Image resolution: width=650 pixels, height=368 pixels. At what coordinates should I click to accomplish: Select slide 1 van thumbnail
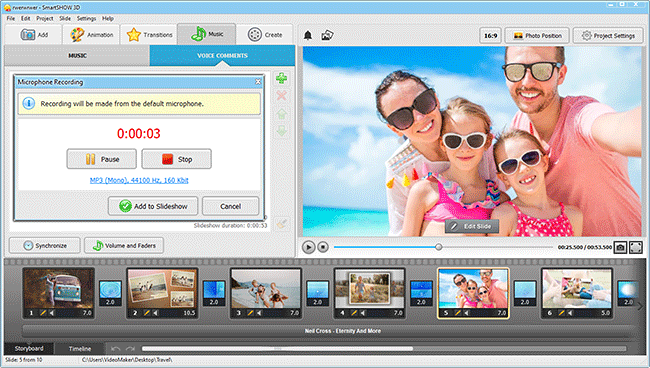point(58,293)
